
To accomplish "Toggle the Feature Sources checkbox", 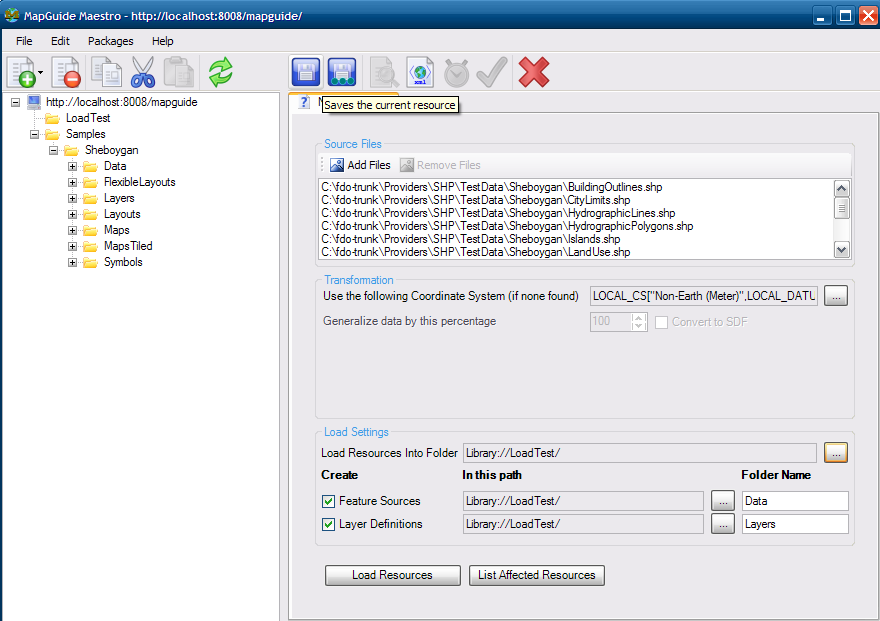I will tap(328, 501).
